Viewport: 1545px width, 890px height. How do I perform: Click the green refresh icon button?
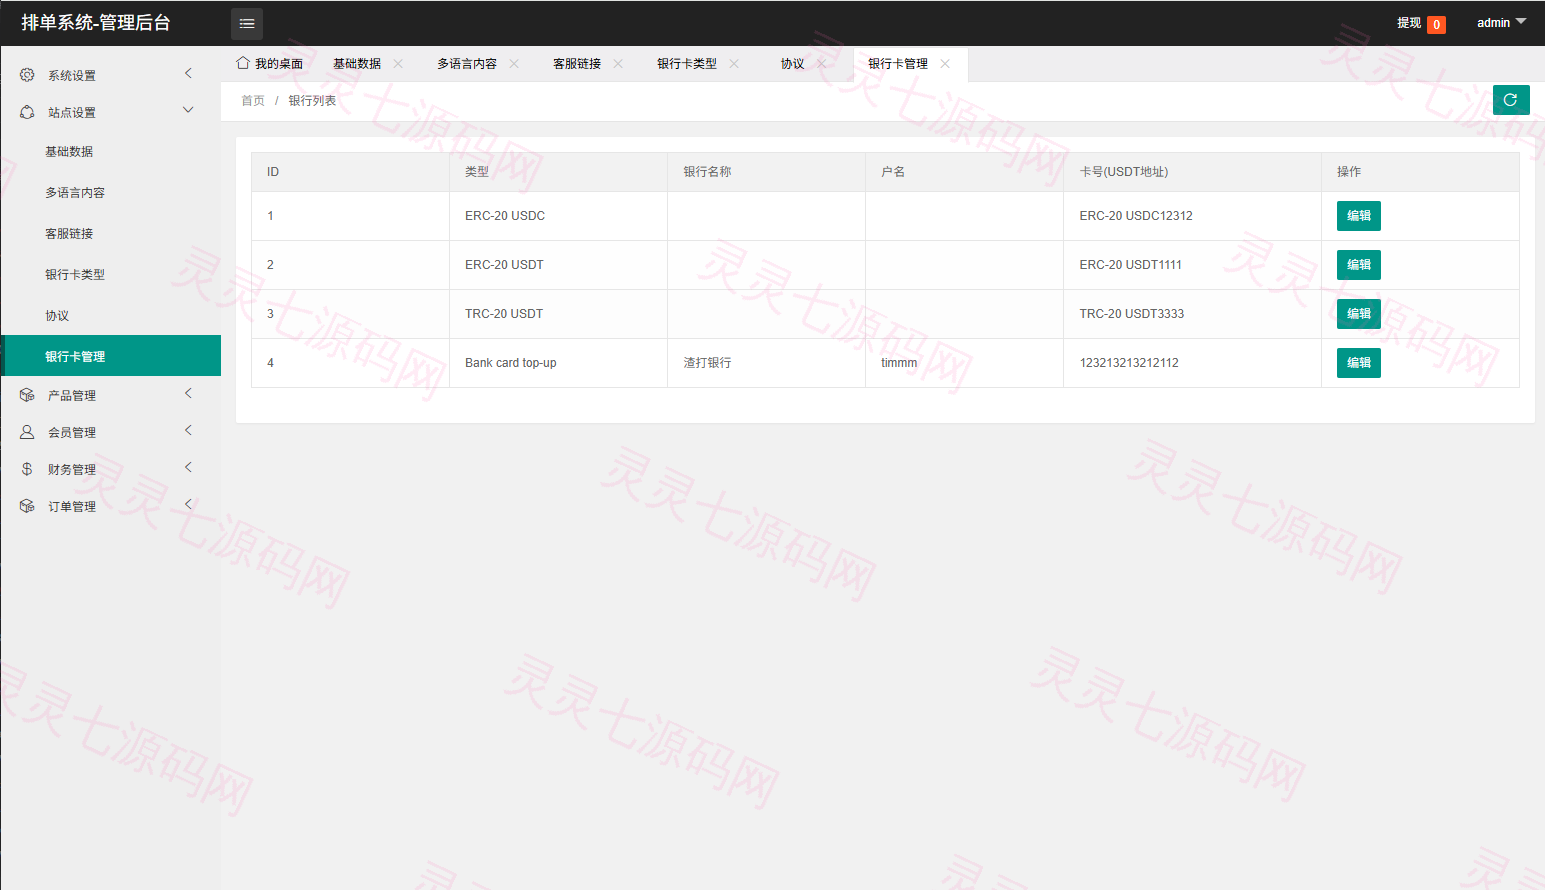point(1511,100)
